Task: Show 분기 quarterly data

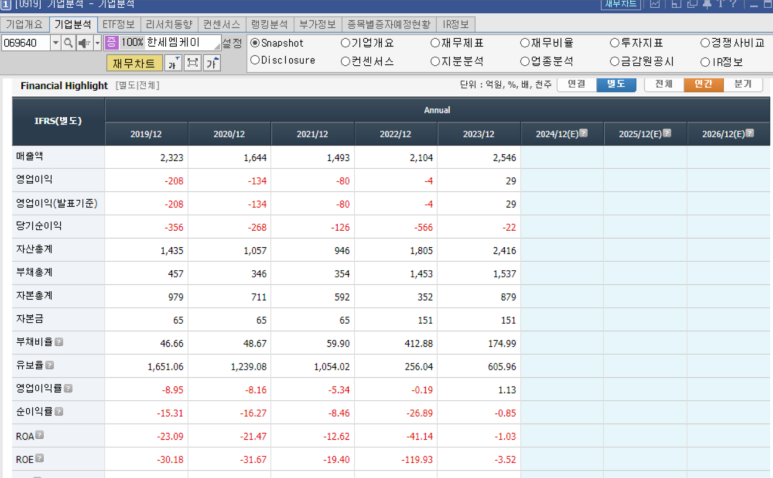Action: click(x=743, y=84)
